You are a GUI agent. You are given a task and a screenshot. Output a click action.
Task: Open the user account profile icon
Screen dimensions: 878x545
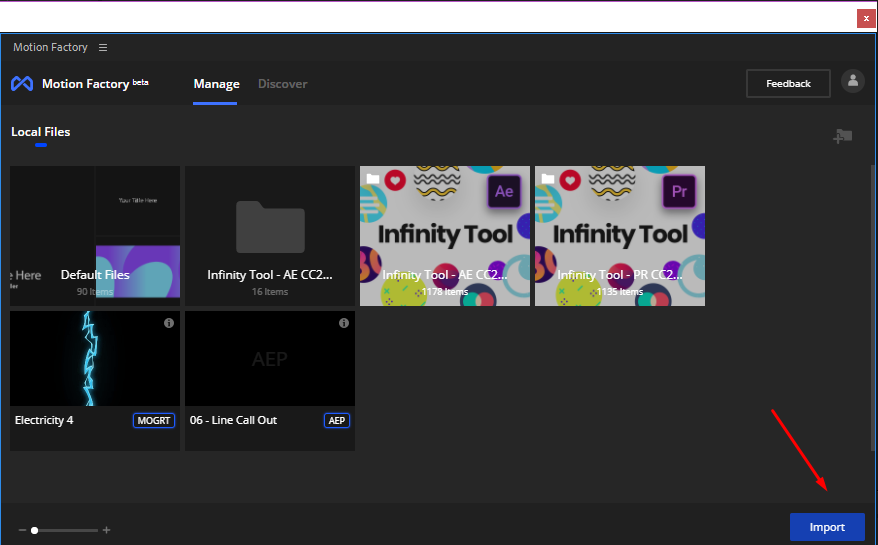[853, 81]
